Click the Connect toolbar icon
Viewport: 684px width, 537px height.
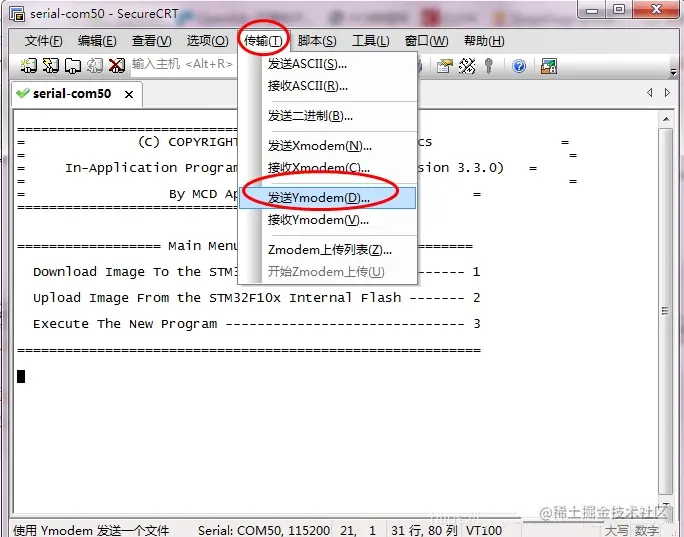pos(28,66)
